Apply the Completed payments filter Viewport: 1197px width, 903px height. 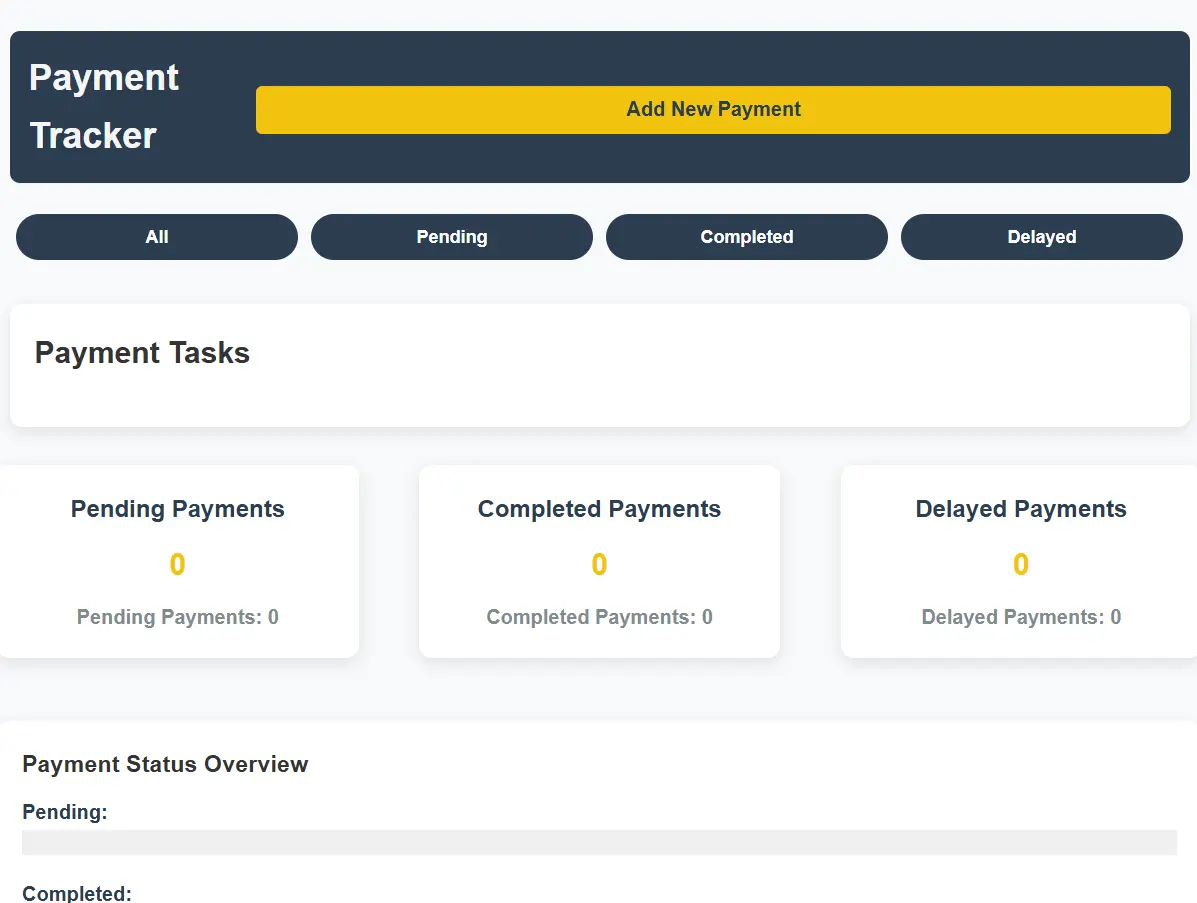point(746,237)
